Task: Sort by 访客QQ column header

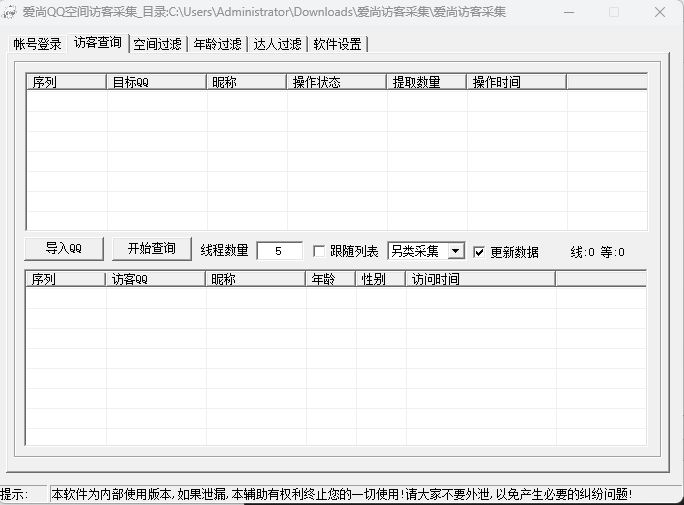Action: point(156,279)
